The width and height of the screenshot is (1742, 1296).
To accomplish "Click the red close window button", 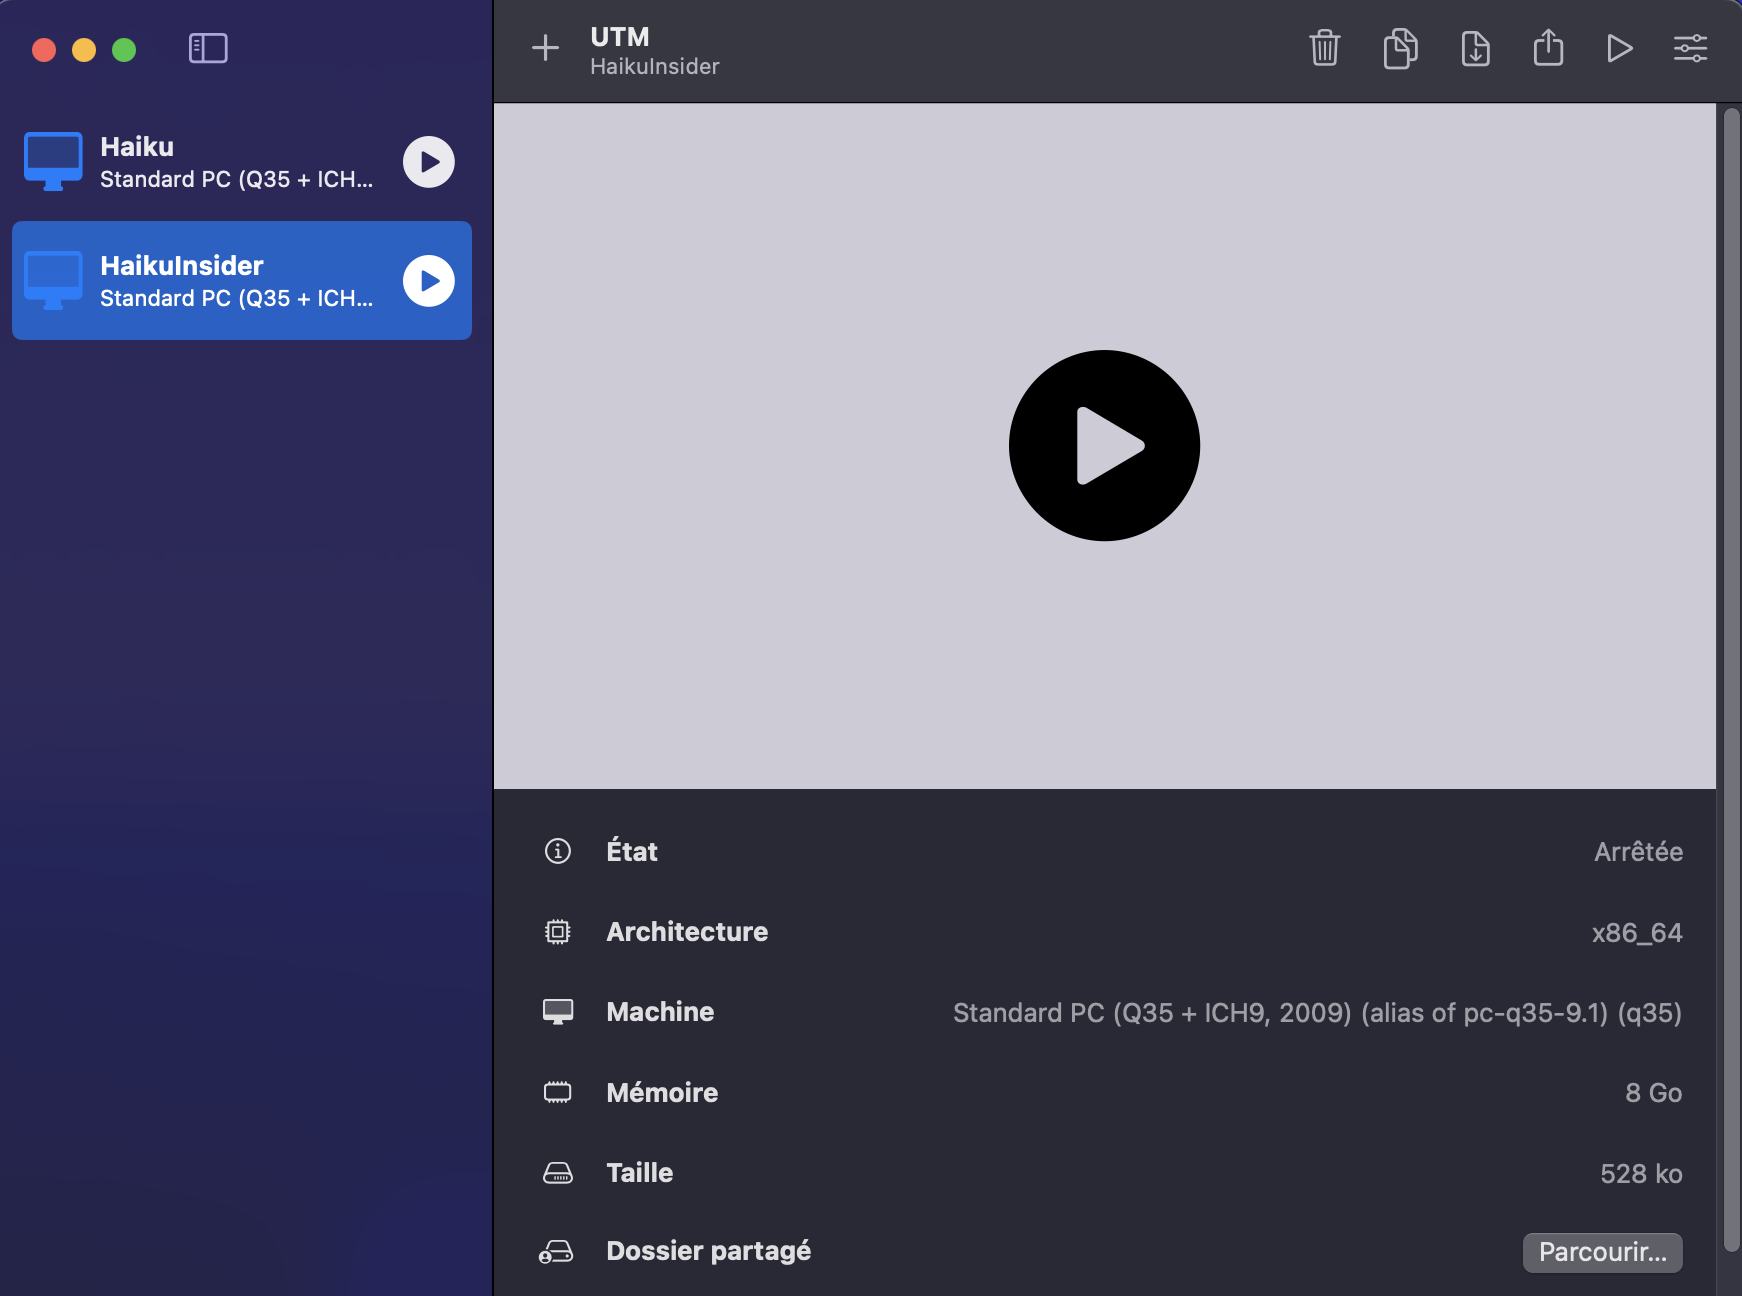I will tap(44, 50).
